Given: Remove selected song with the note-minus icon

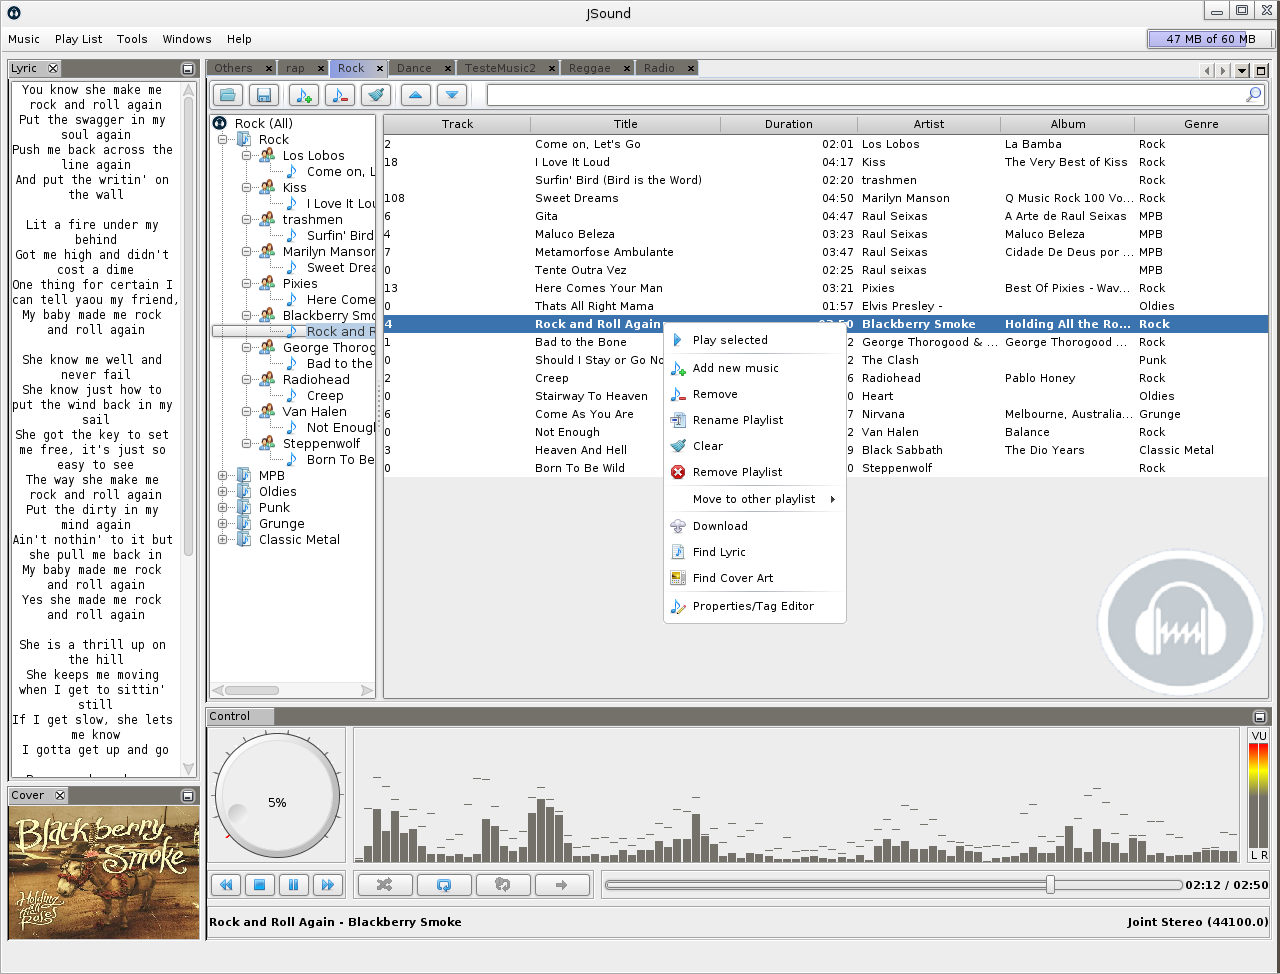Looking at the screenshot, I should pos(339,94).
